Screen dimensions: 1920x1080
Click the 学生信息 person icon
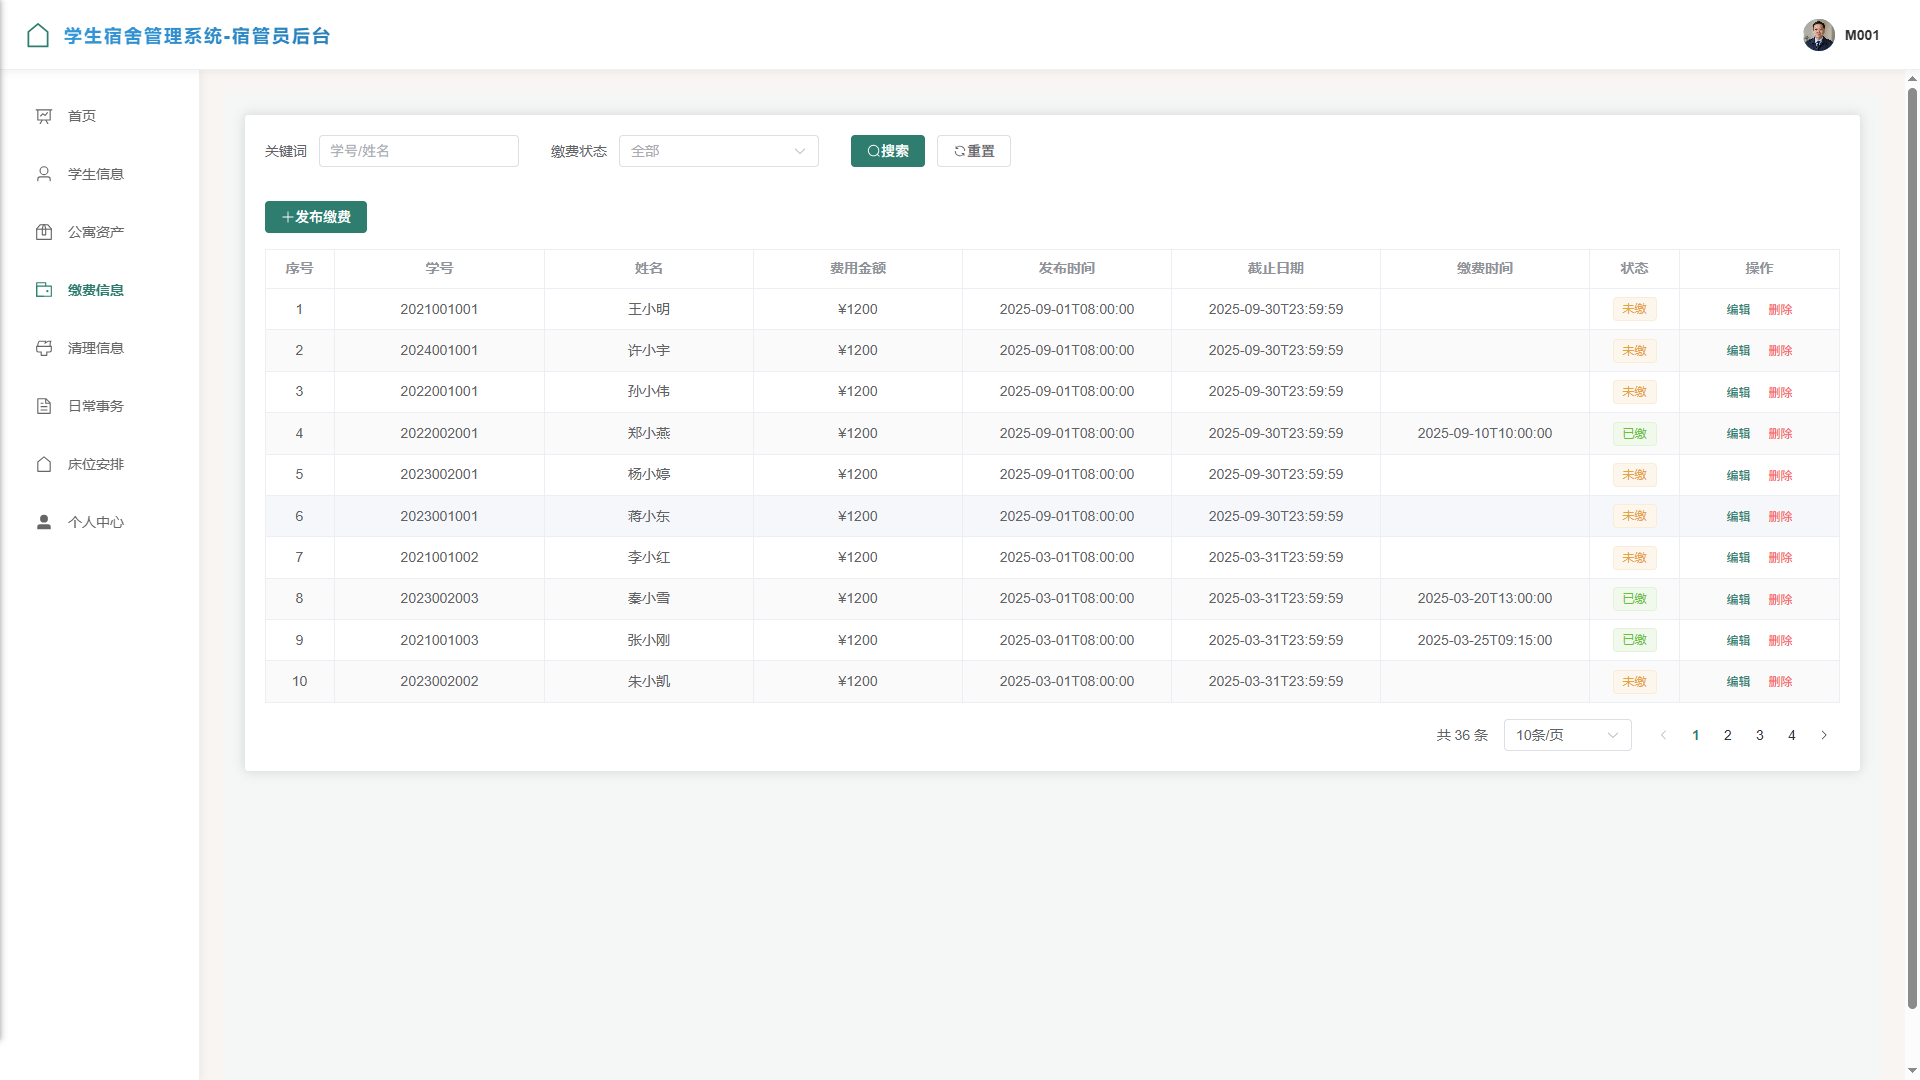44,174
